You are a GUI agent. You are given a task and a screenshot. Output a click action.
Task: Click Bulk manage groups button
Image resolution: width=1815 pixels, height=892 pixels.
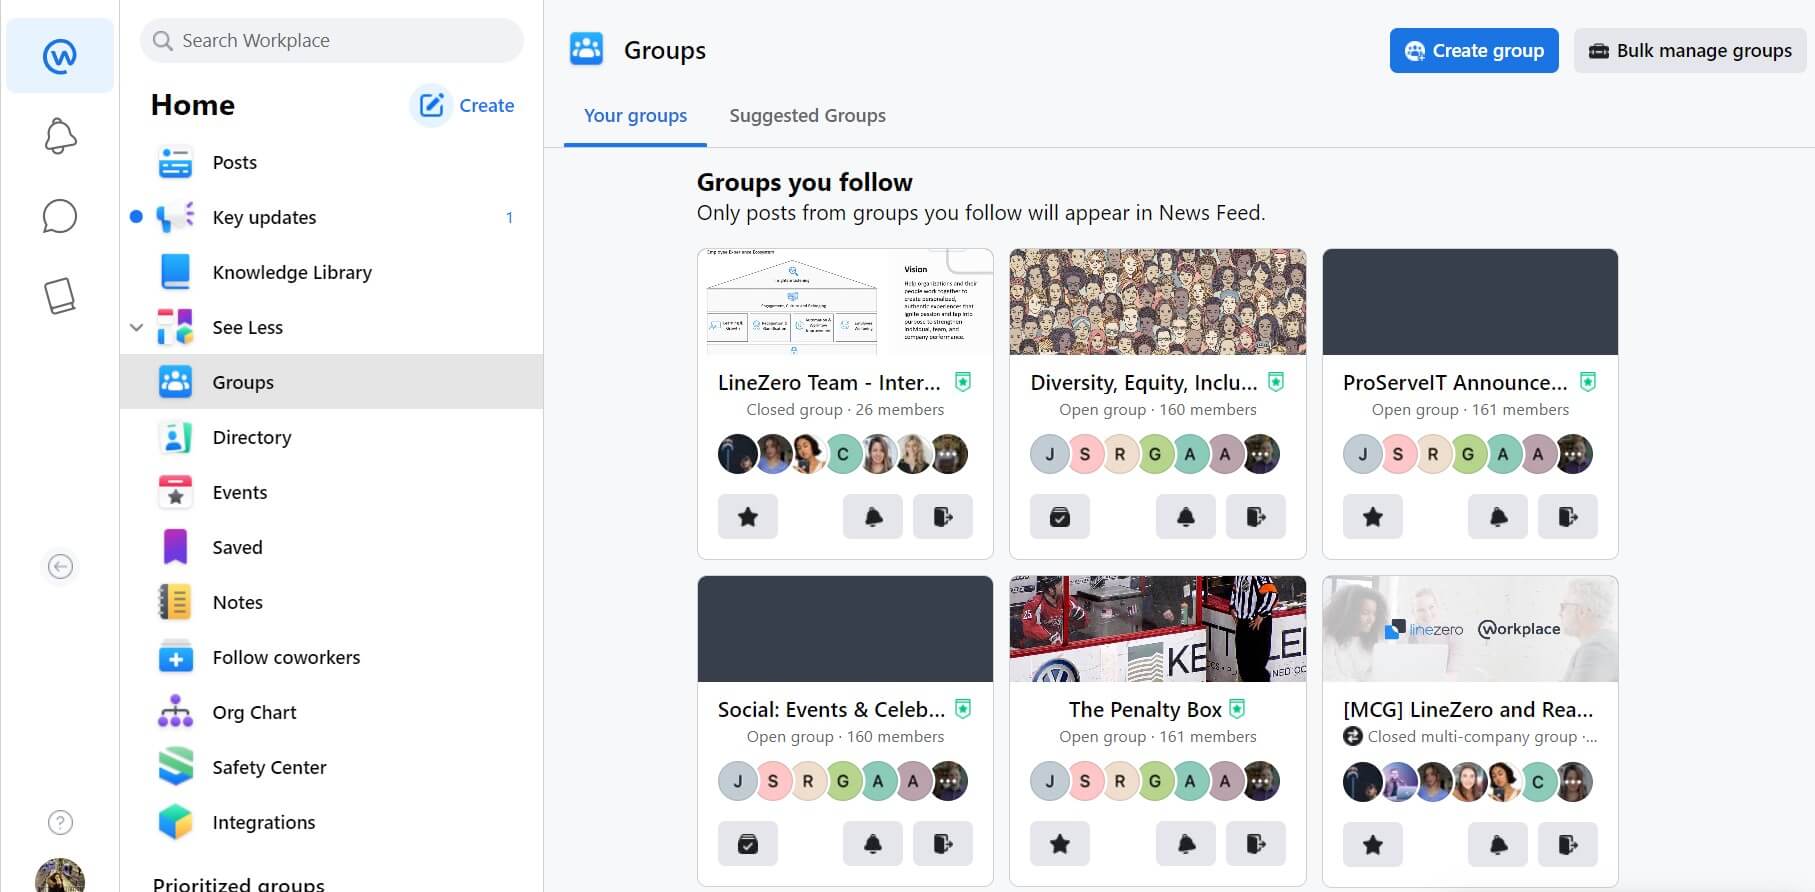tap(1689, 51)
